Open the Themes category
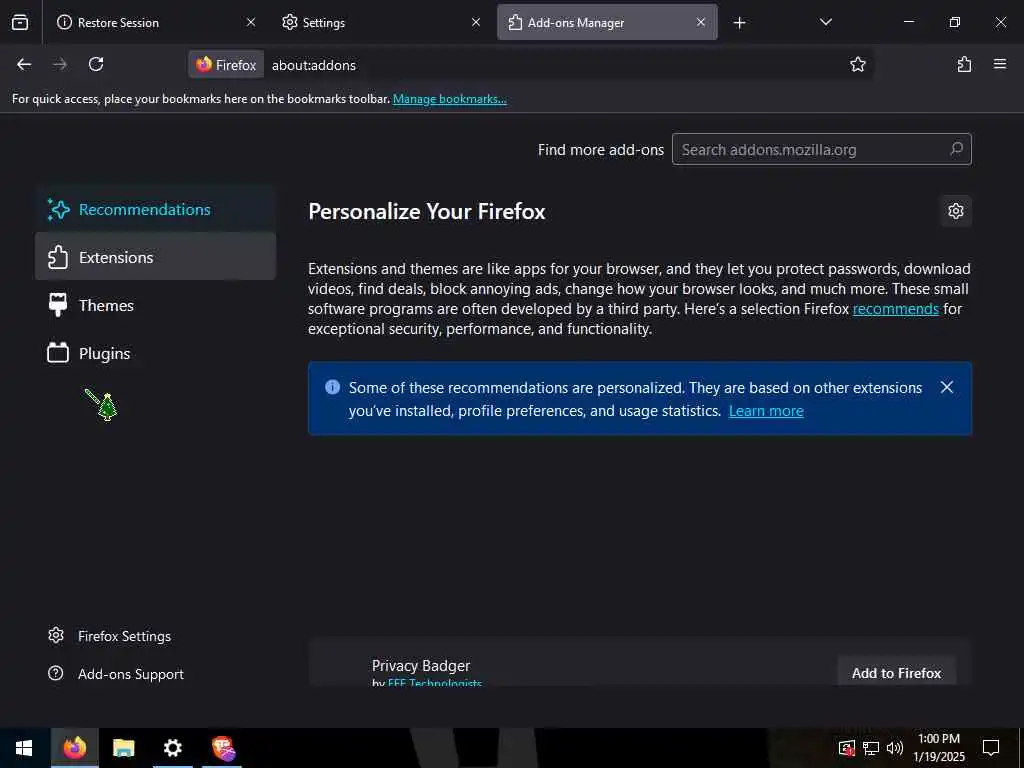 [155, 305]
